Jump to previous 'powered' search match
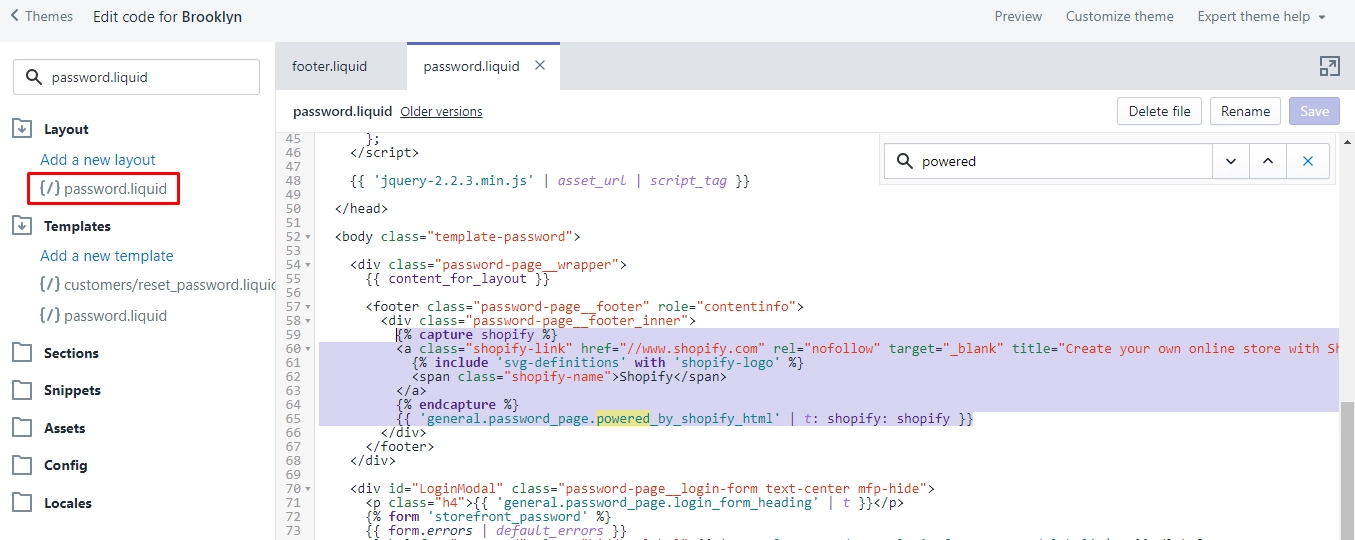Image resolution: width=1355 pixels, height=540 pixels. pyautogui.click(x=1268, y=161)
